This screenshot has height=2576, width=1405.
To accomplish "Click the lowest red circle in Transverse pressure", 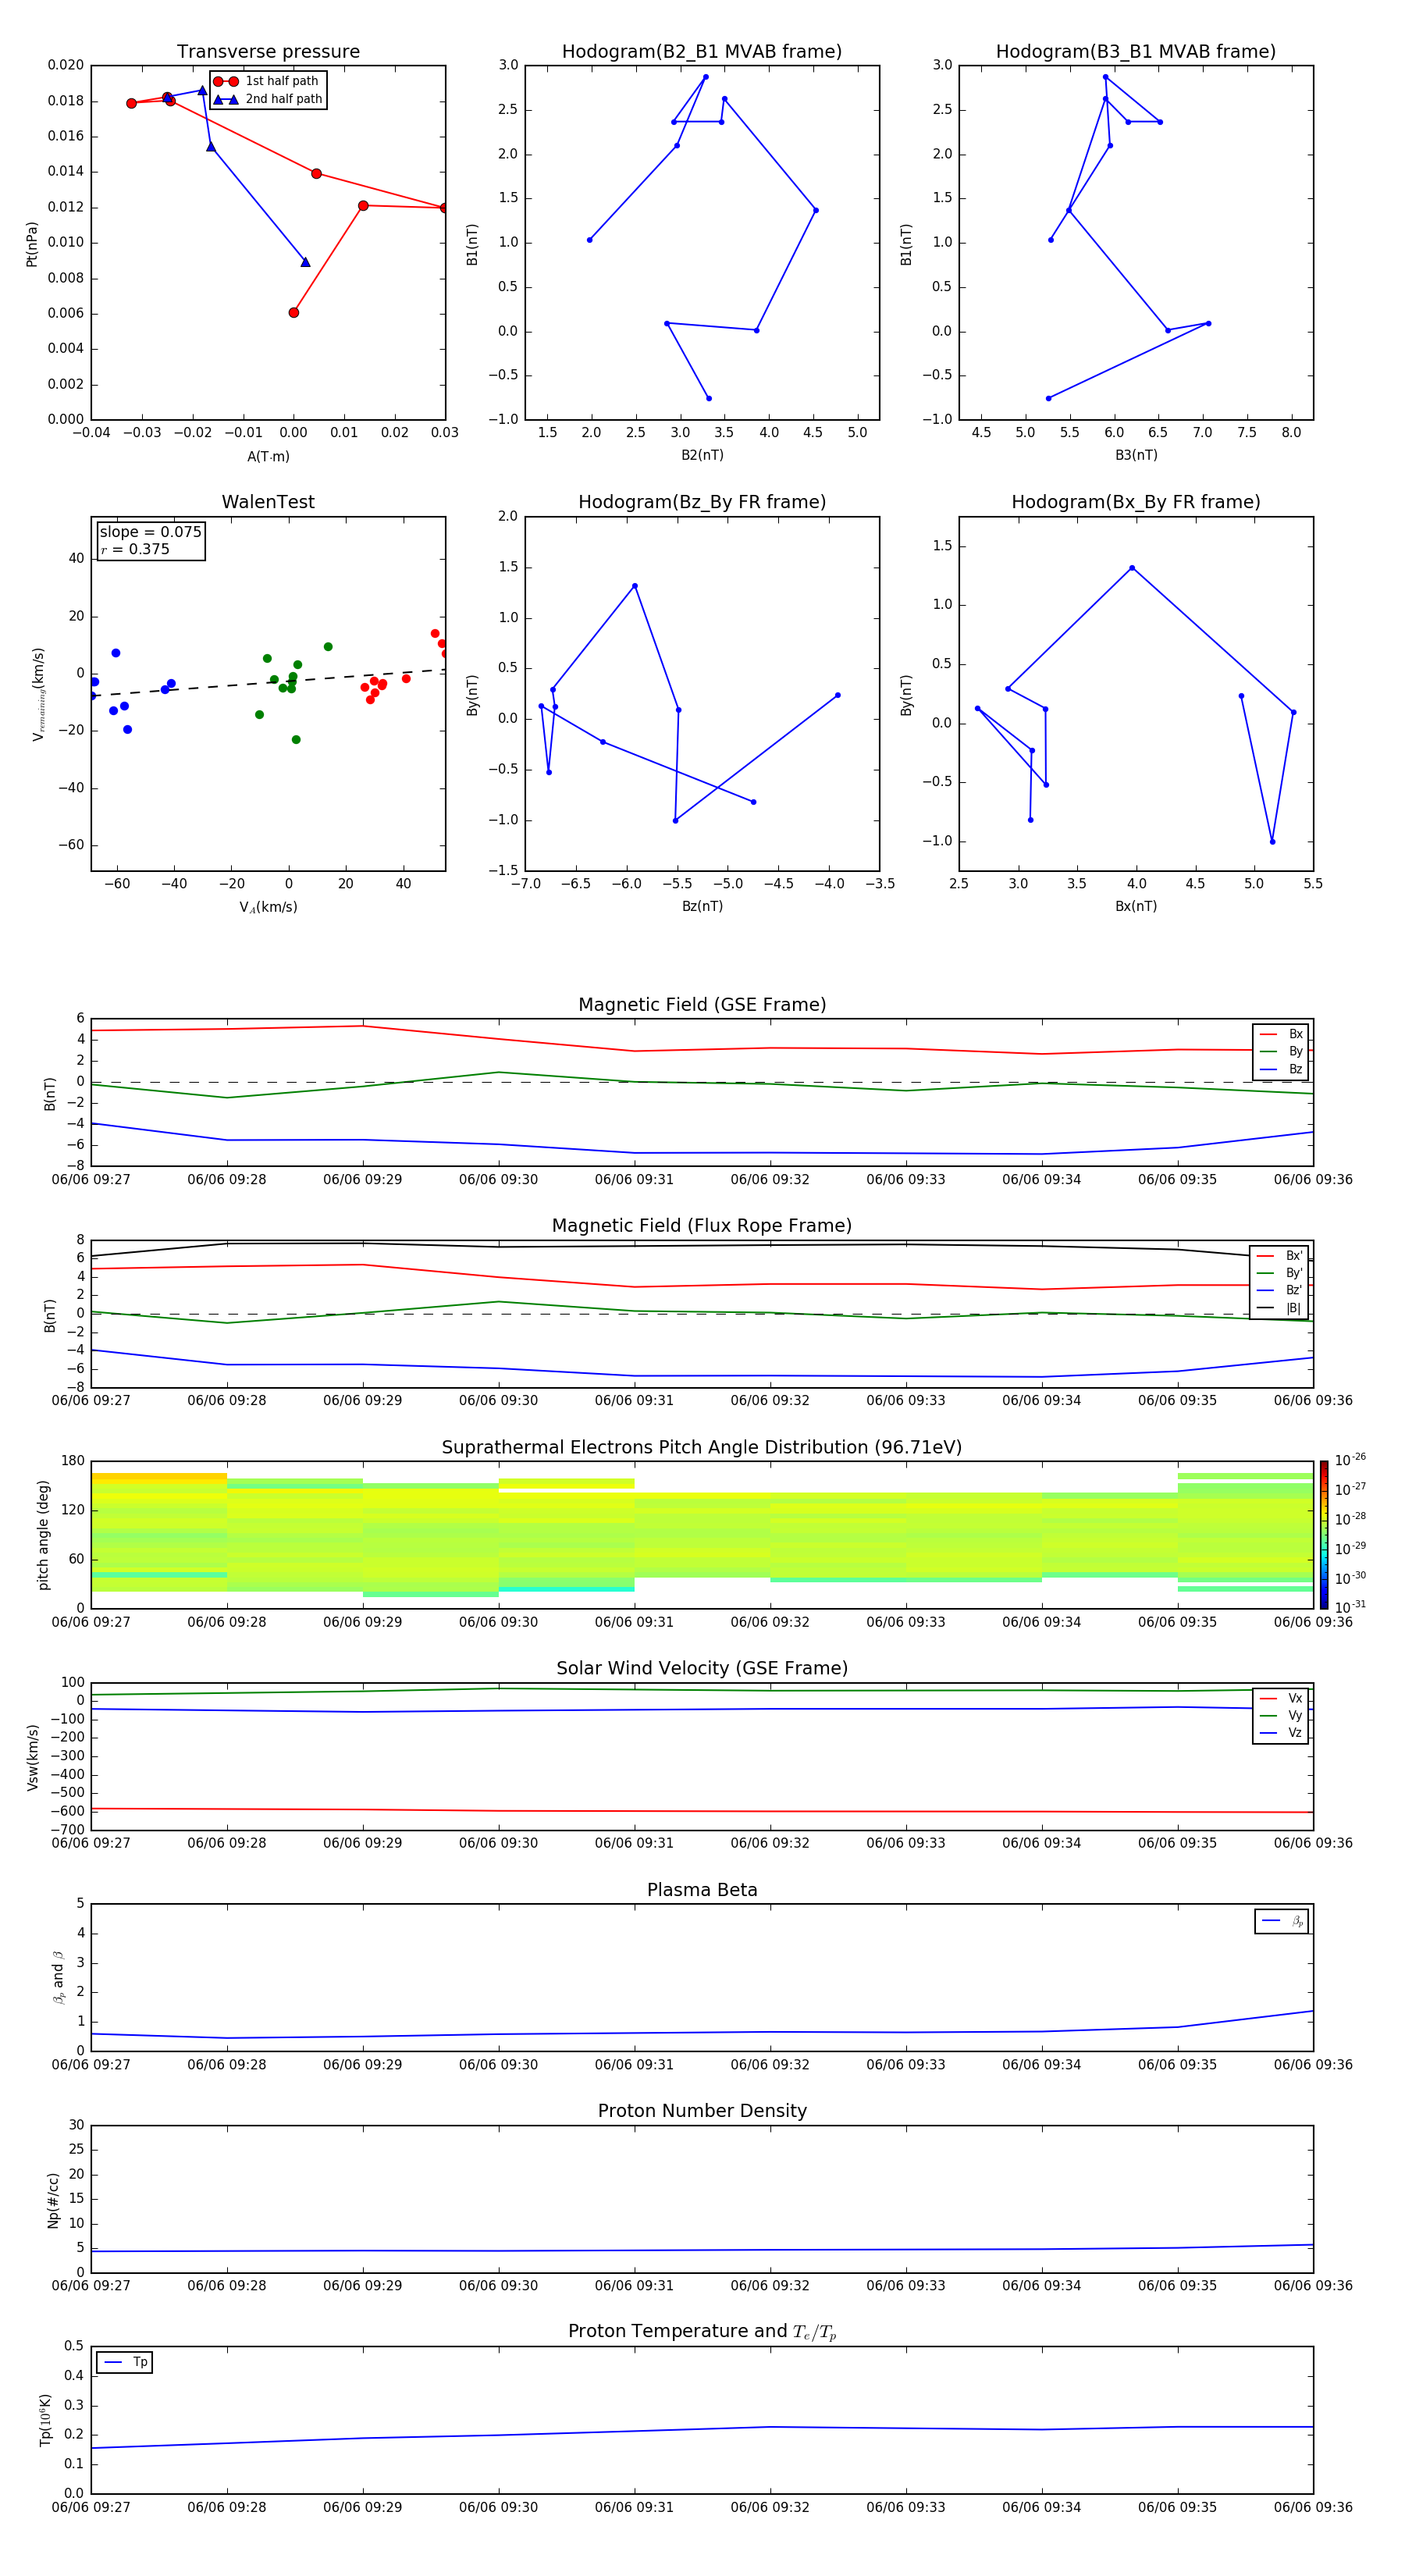I will pyautogui.click(x=293, y=313).
